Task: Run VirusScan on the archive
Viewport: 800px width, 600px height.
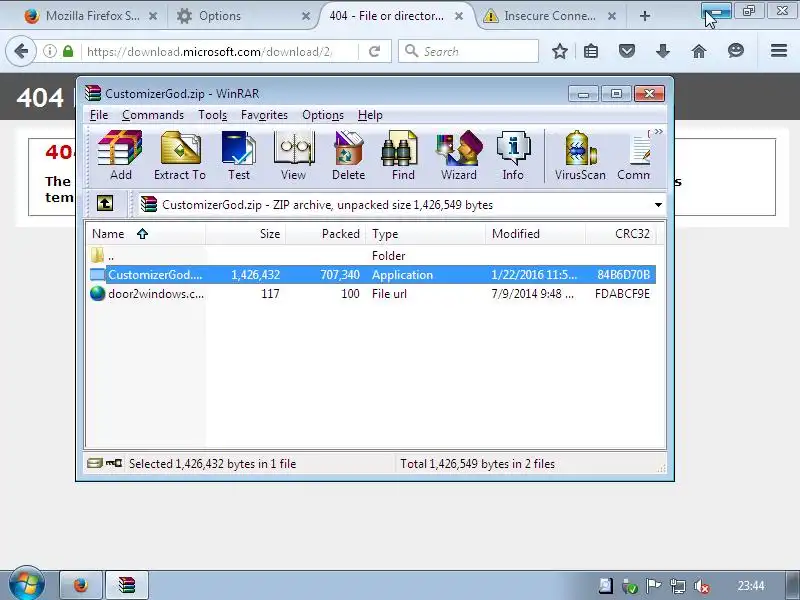Action: point(580,155)
